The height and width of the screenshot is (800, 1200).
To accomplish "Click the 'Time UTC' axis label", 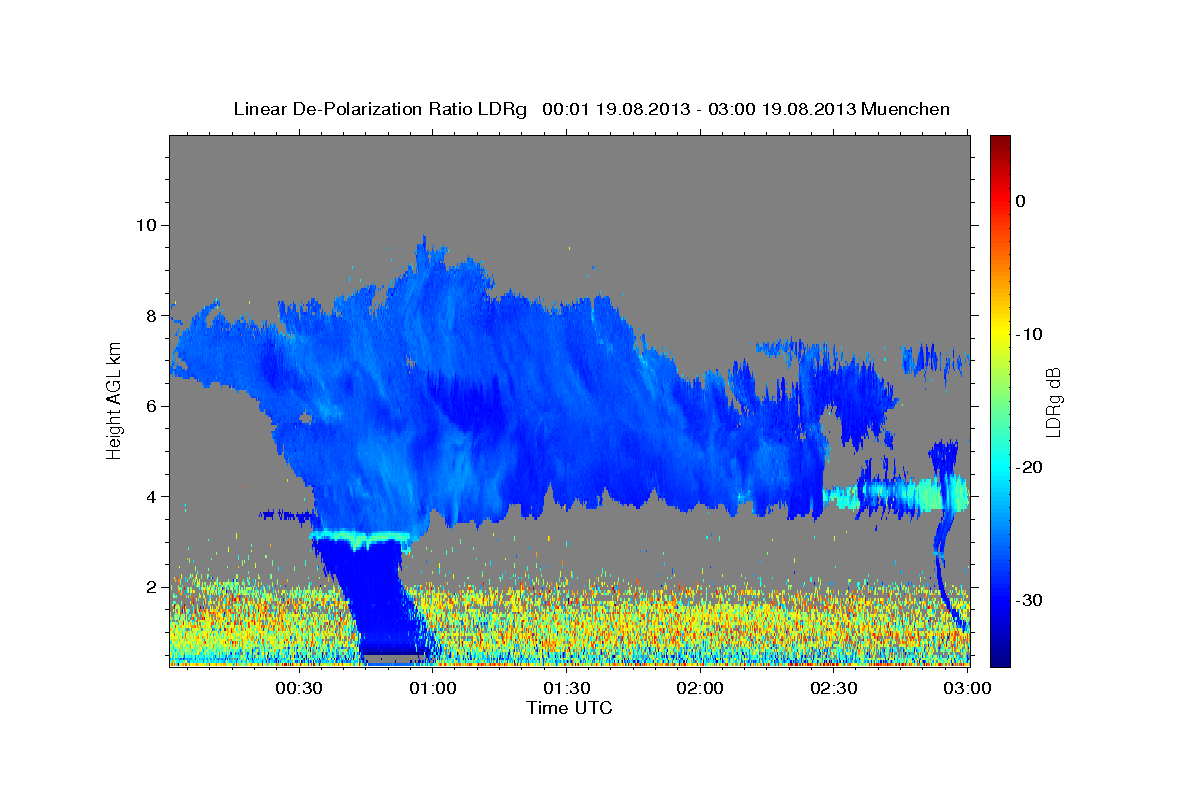I will coord(569,708).
